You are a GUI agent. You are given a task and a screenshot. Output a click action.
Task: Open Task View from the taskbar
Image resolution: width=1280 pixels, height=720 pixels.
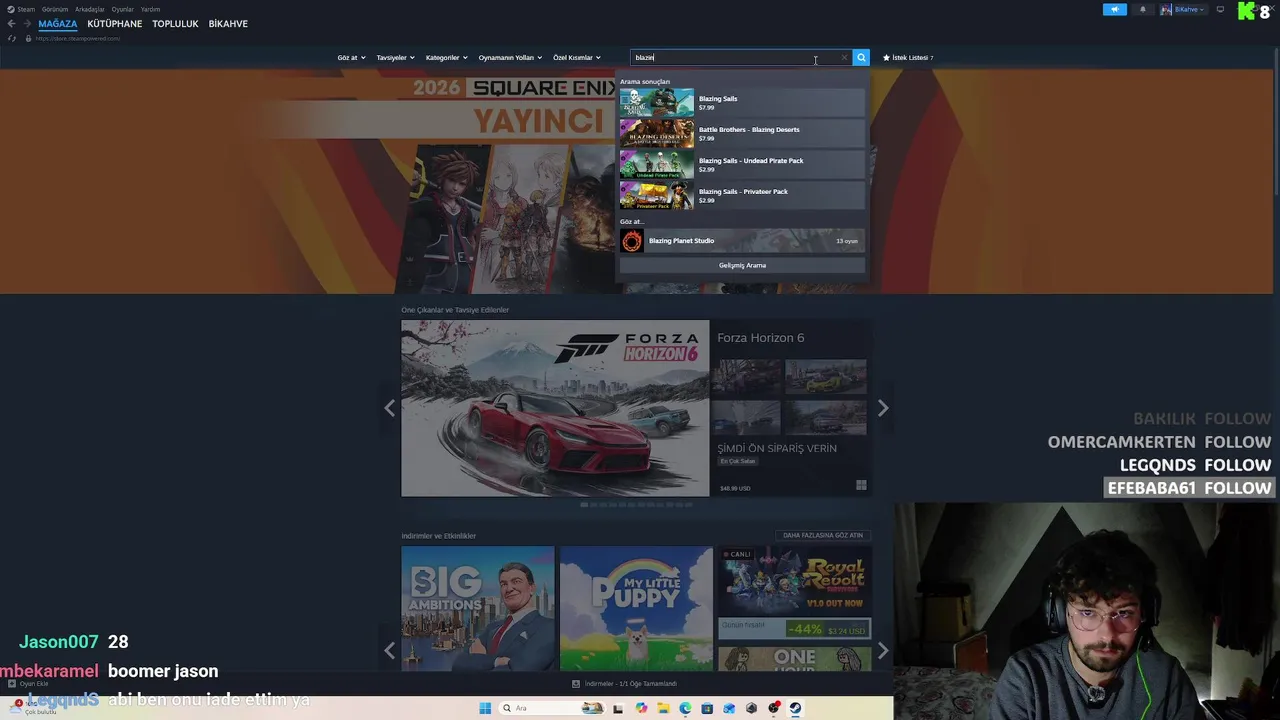coord(618,708)
